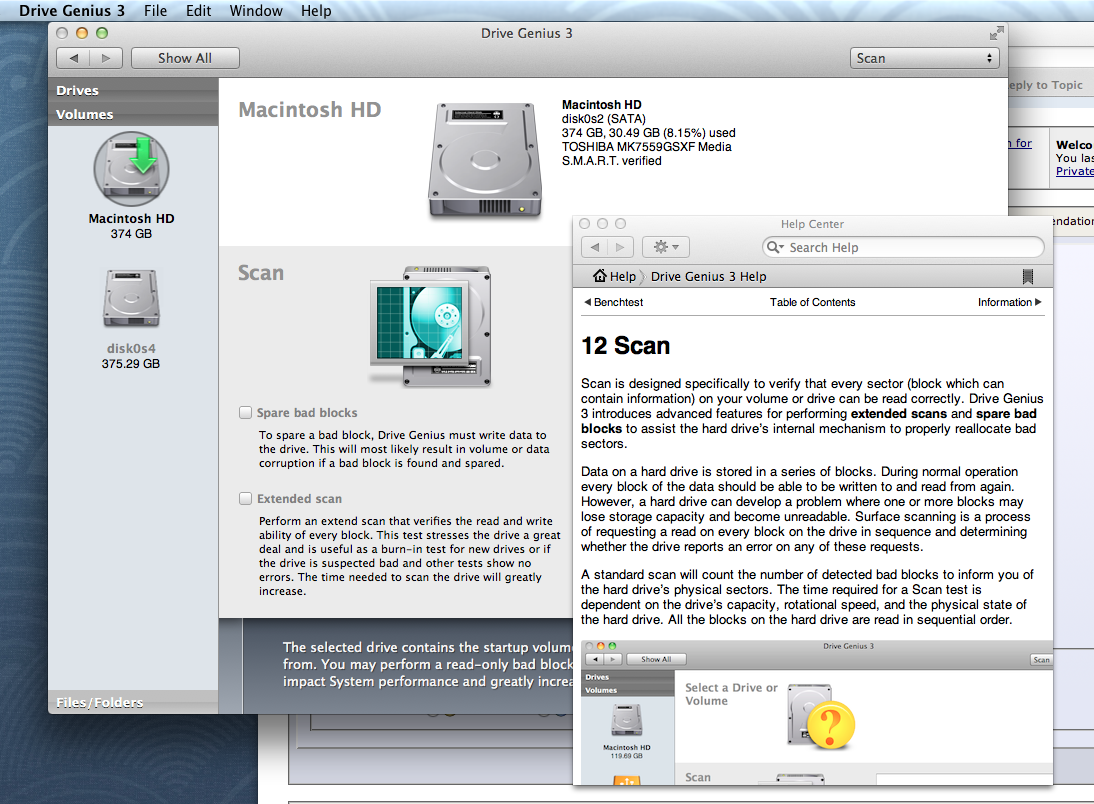
Task: Toggle fullscreen for Drive Genius window
Action: tap(996, 33)
